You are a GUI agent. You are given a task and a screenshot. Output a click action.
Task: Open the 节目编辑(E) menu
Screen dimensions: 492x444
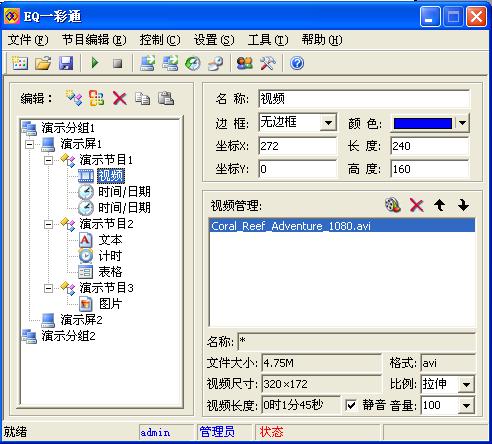[94, 40]
